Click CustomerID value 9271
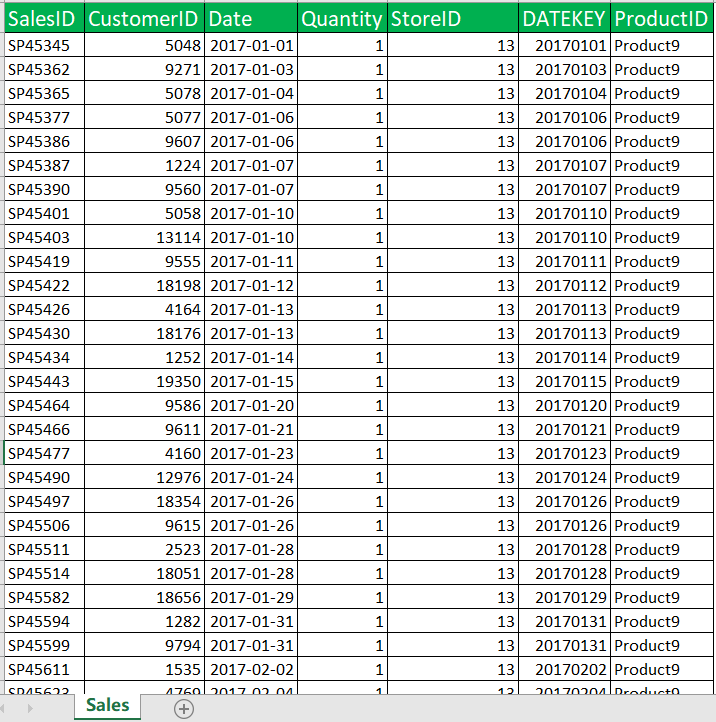The image size is (716, 722). tap(145, 69)
